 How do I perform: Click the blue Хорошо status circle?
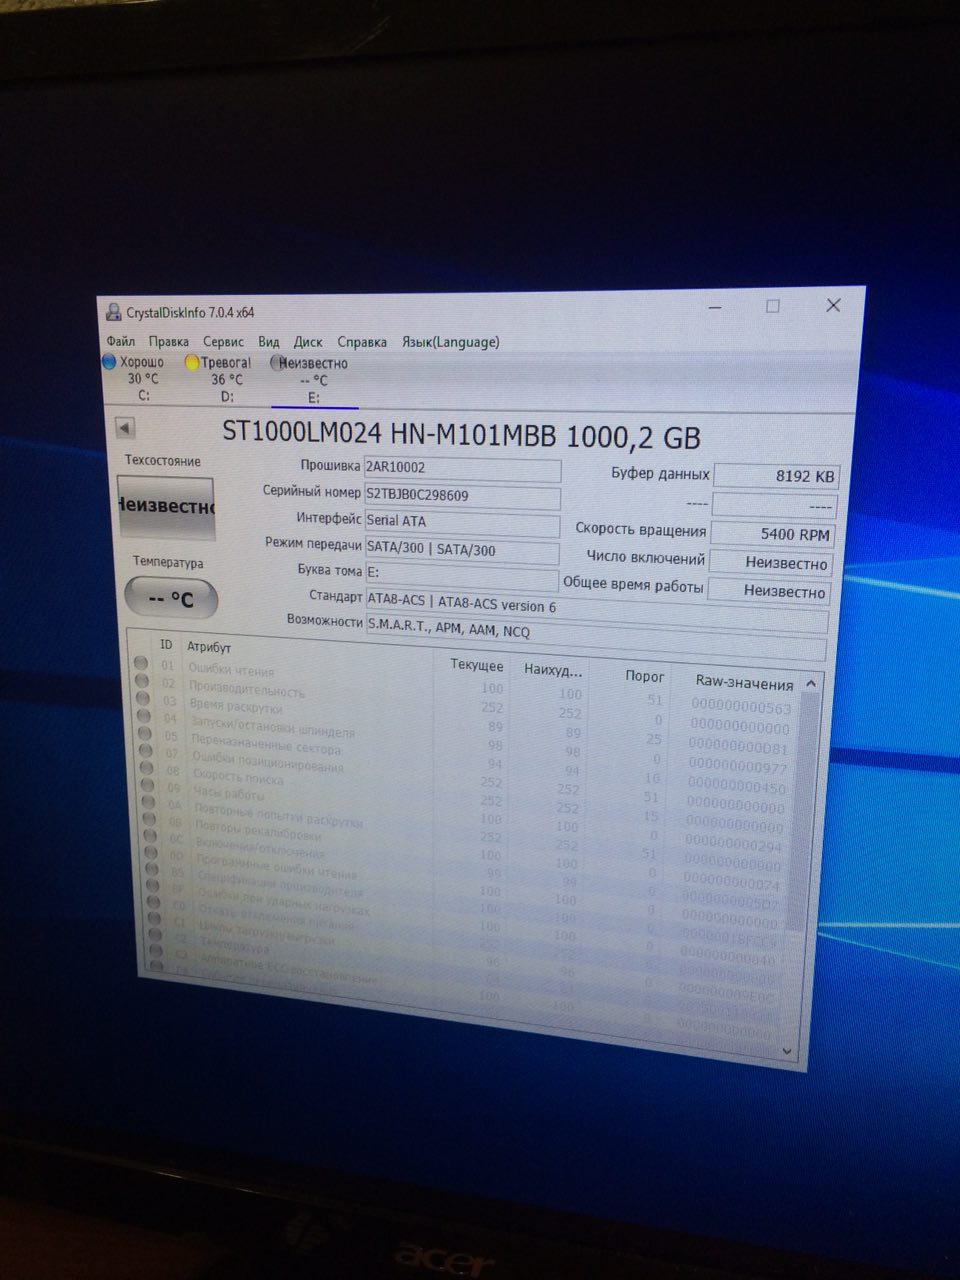109,361
